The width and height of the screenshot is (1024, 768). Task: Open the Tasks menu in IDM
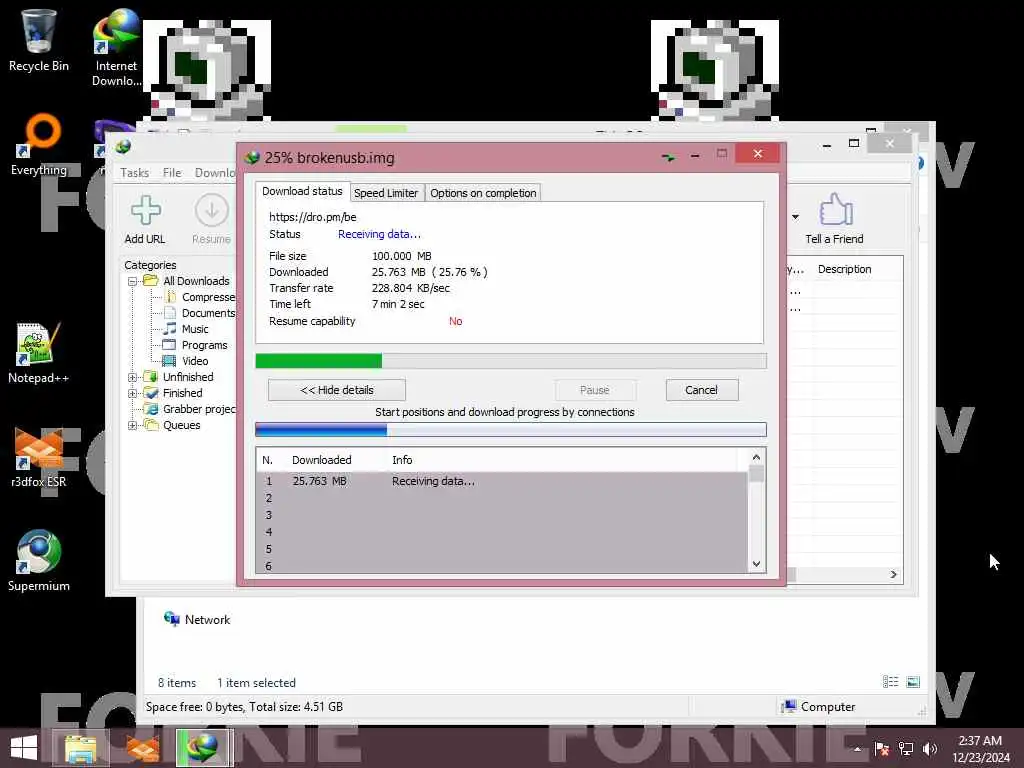coord(135,172)
